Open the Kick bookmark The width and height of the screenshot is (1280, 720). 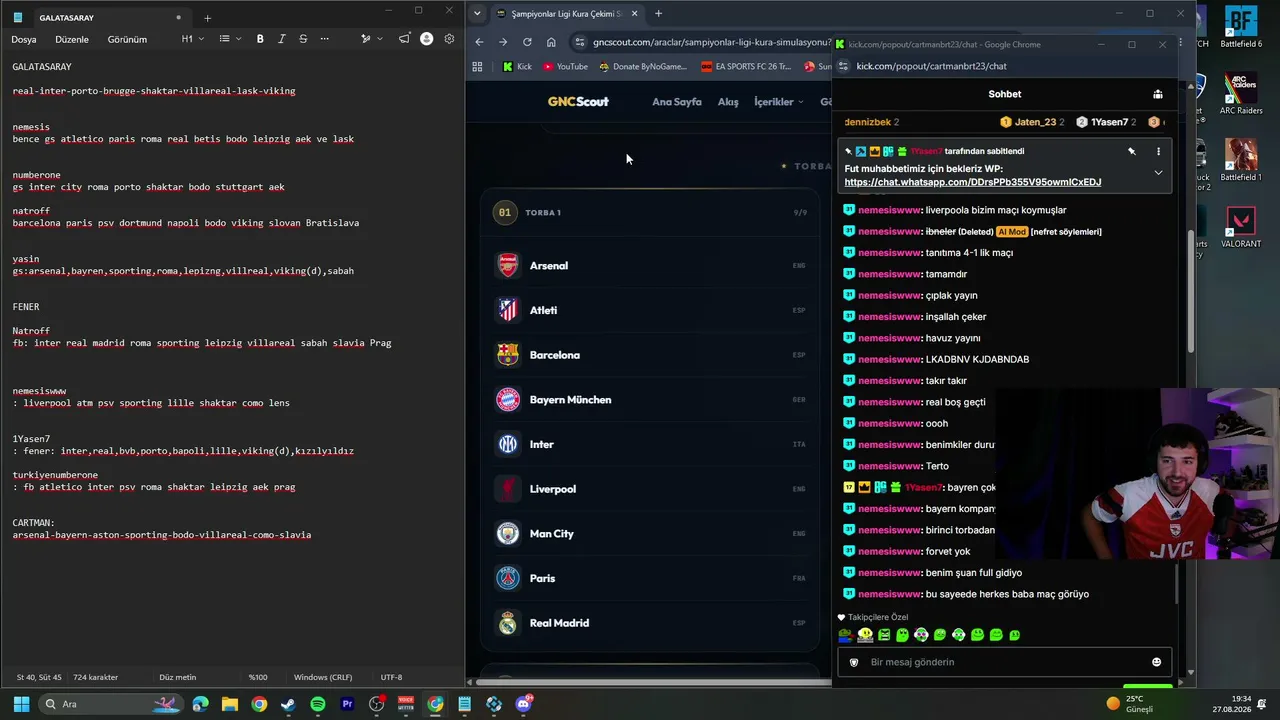[517, 67]
